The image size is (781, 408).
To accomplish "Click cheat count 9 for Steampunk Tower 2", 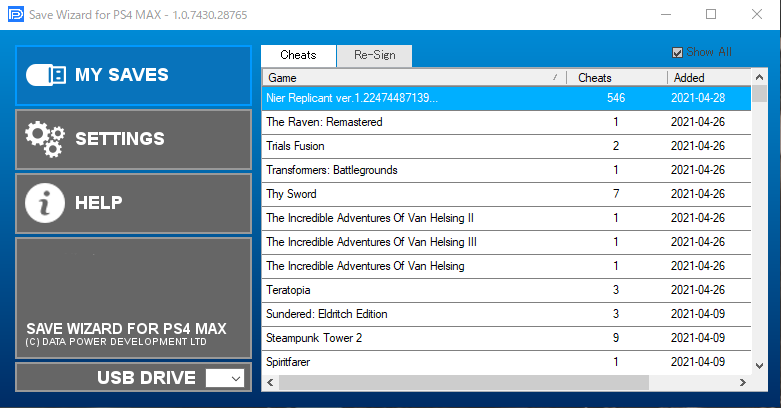I will click(616, 338).
